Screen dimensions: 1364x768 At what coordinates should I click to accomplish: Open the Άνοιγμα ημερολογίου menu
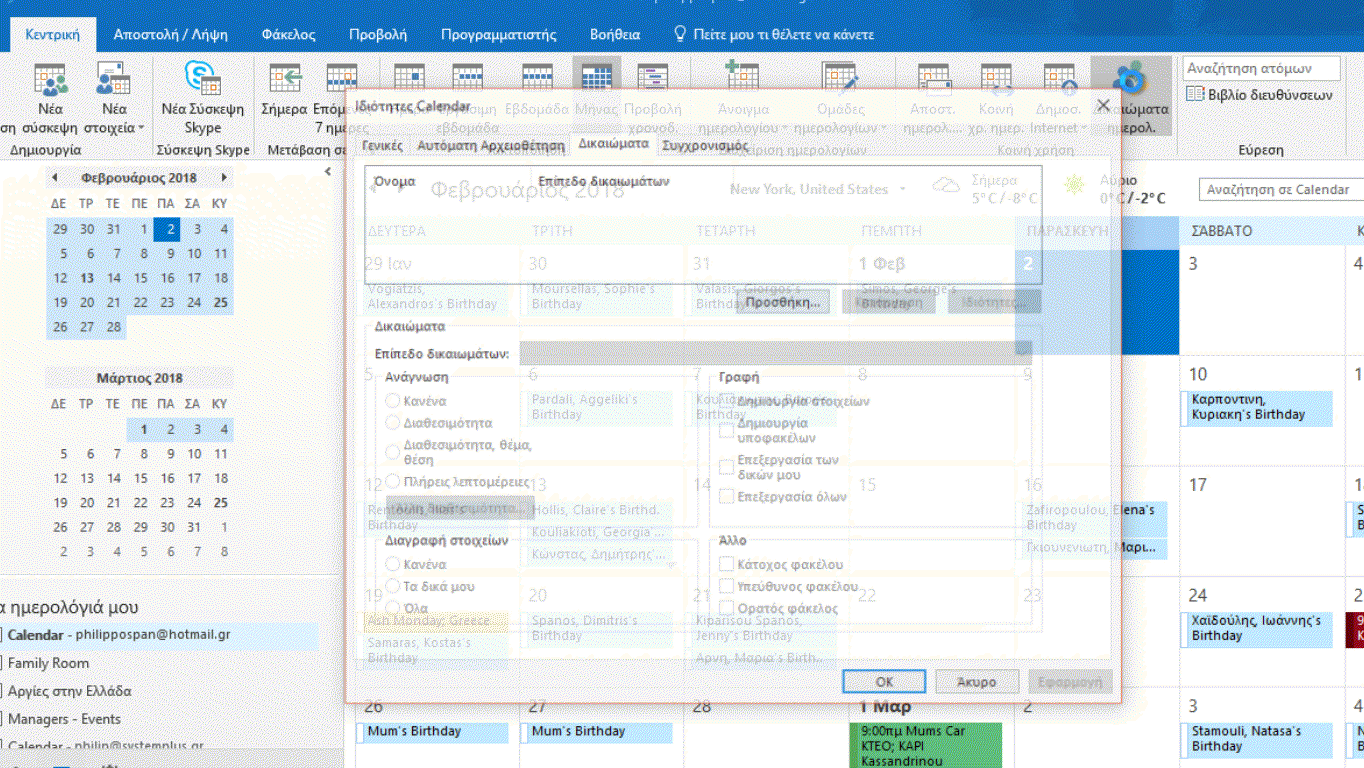[743, 98]
